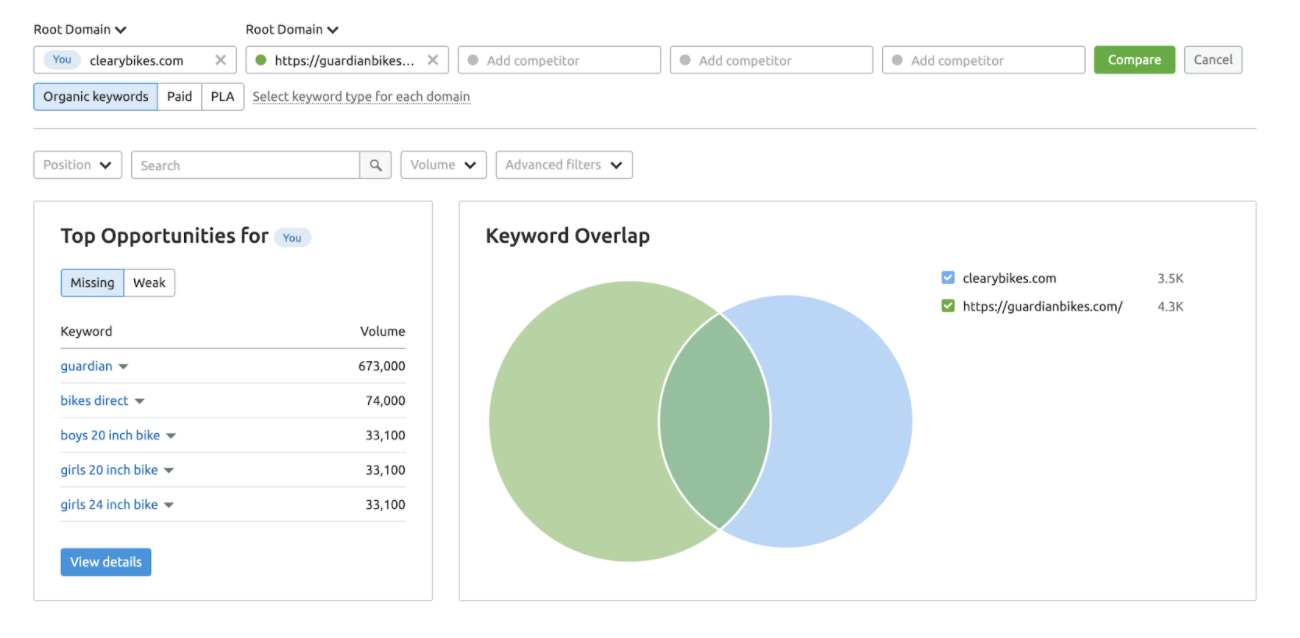
Task: Click the first Add competitor field
Action: click(559, 60)
